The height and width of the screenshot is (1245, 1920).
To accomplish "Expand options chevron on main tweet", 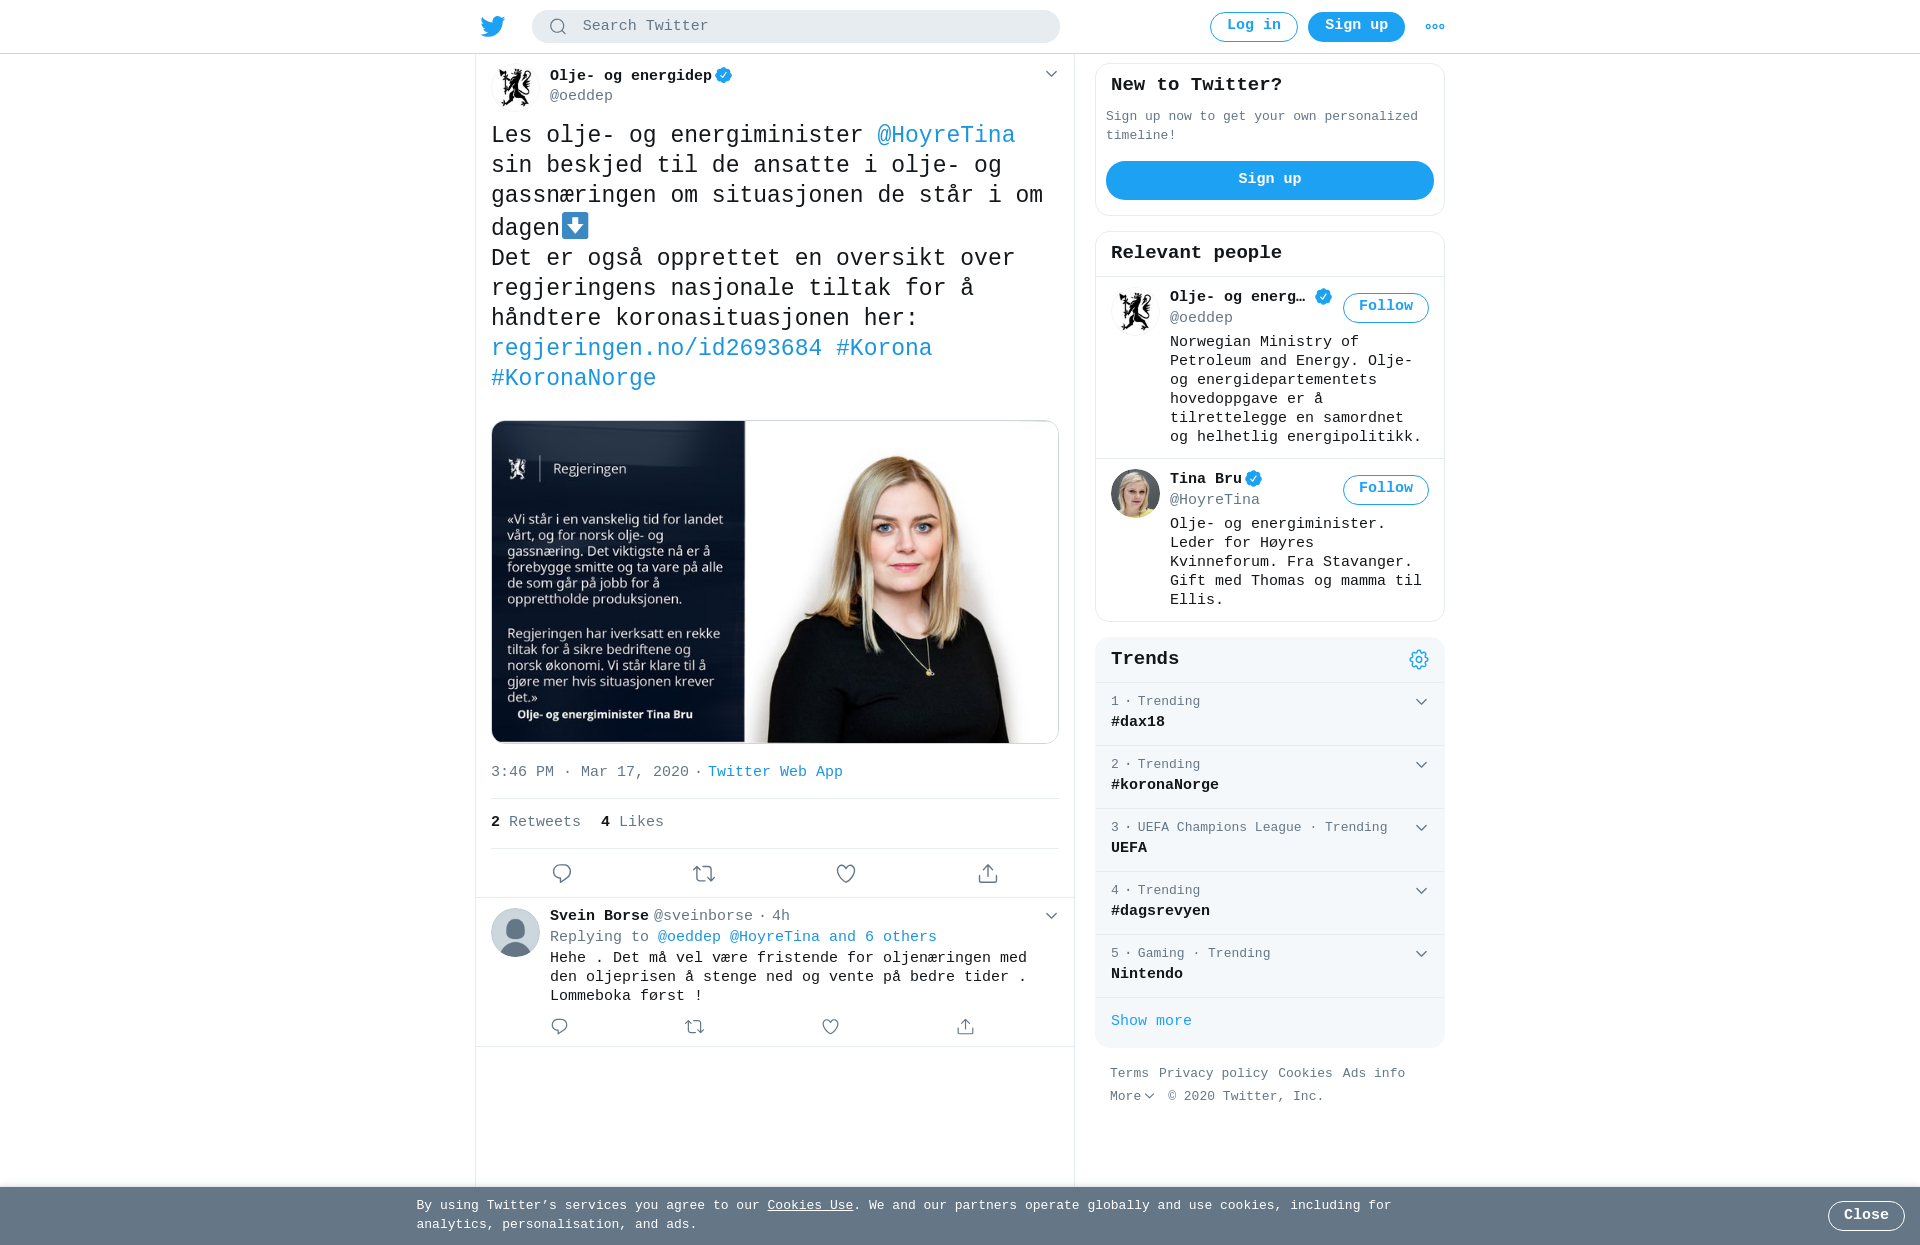I will tap(1051, 74).
